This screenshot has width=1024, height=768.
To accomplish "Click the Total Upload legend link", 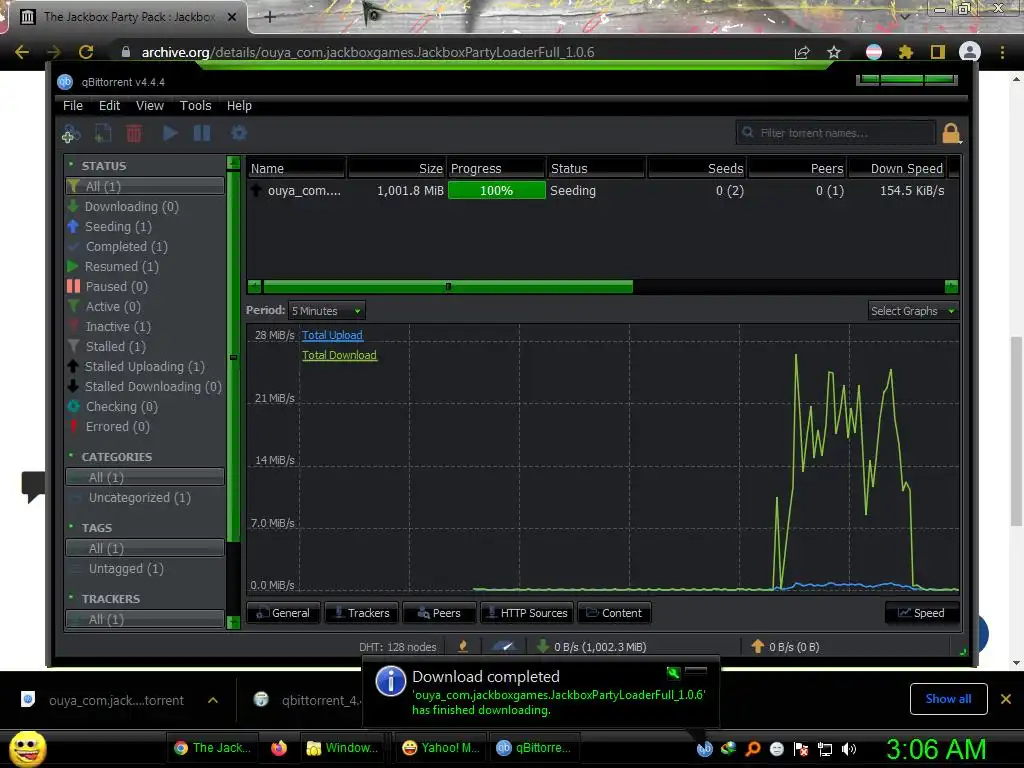I will [332, 335].
